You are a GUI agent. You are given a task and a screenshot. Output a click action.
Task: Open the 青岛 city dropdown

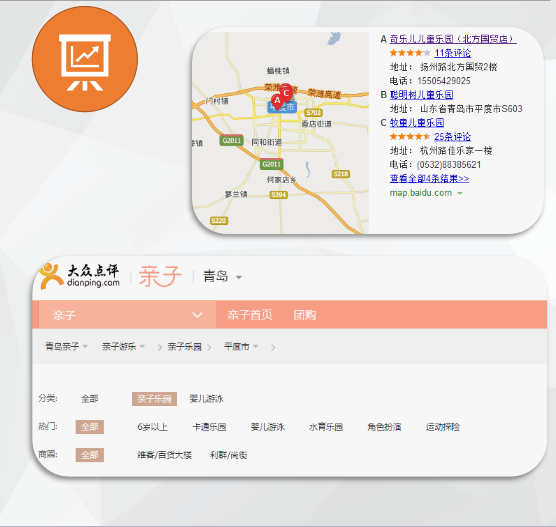(x=222, y=277)
